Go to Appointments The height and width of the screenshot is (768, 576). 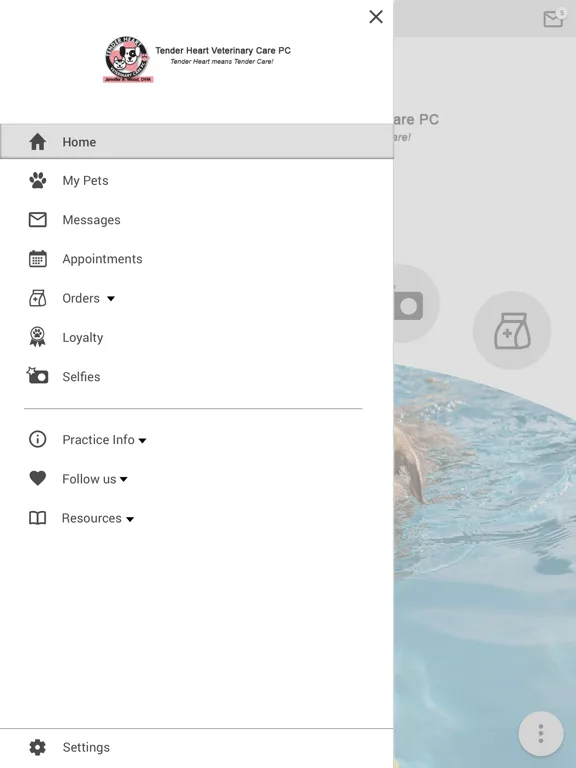coord(102,259)
